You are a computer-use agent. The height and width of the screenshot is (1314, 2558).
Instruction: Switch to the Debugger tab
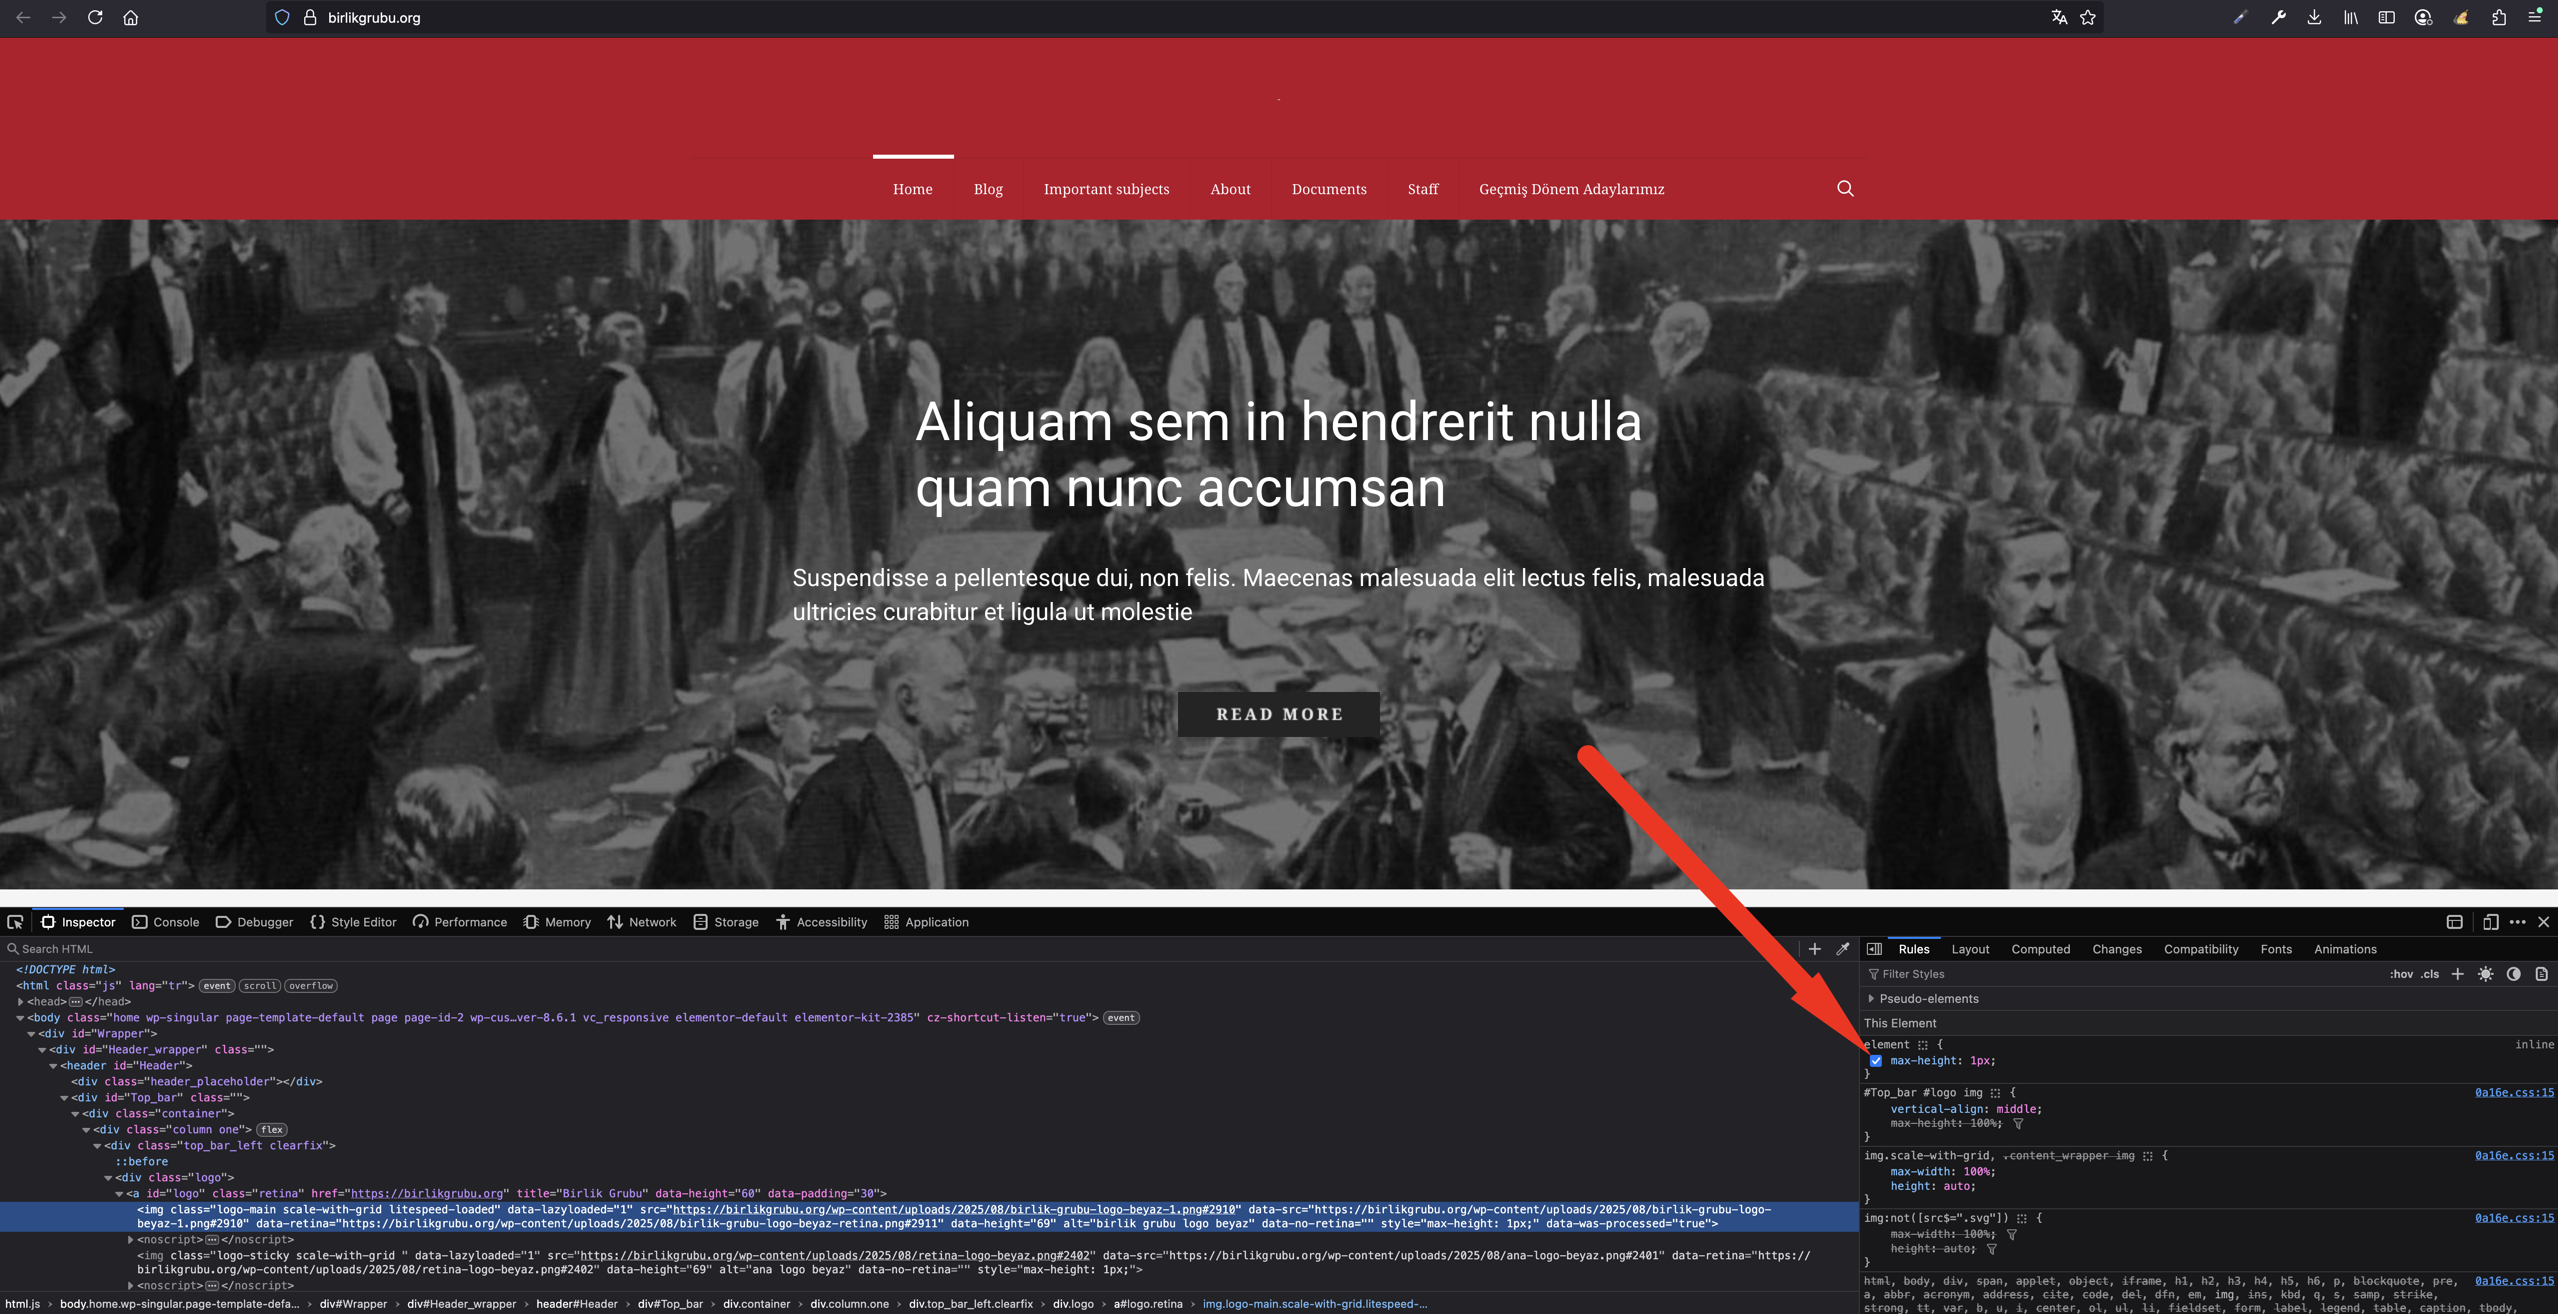click(x=255, y=922)
